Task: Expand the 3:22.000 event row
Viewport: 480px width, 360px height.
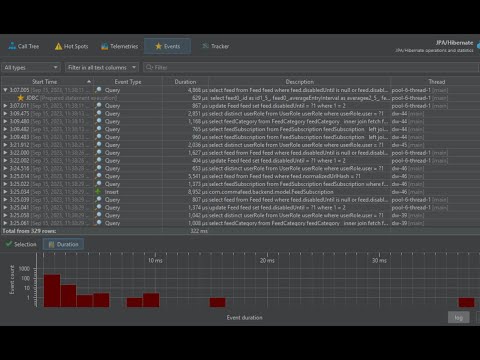Action: [x=5, y=153]
